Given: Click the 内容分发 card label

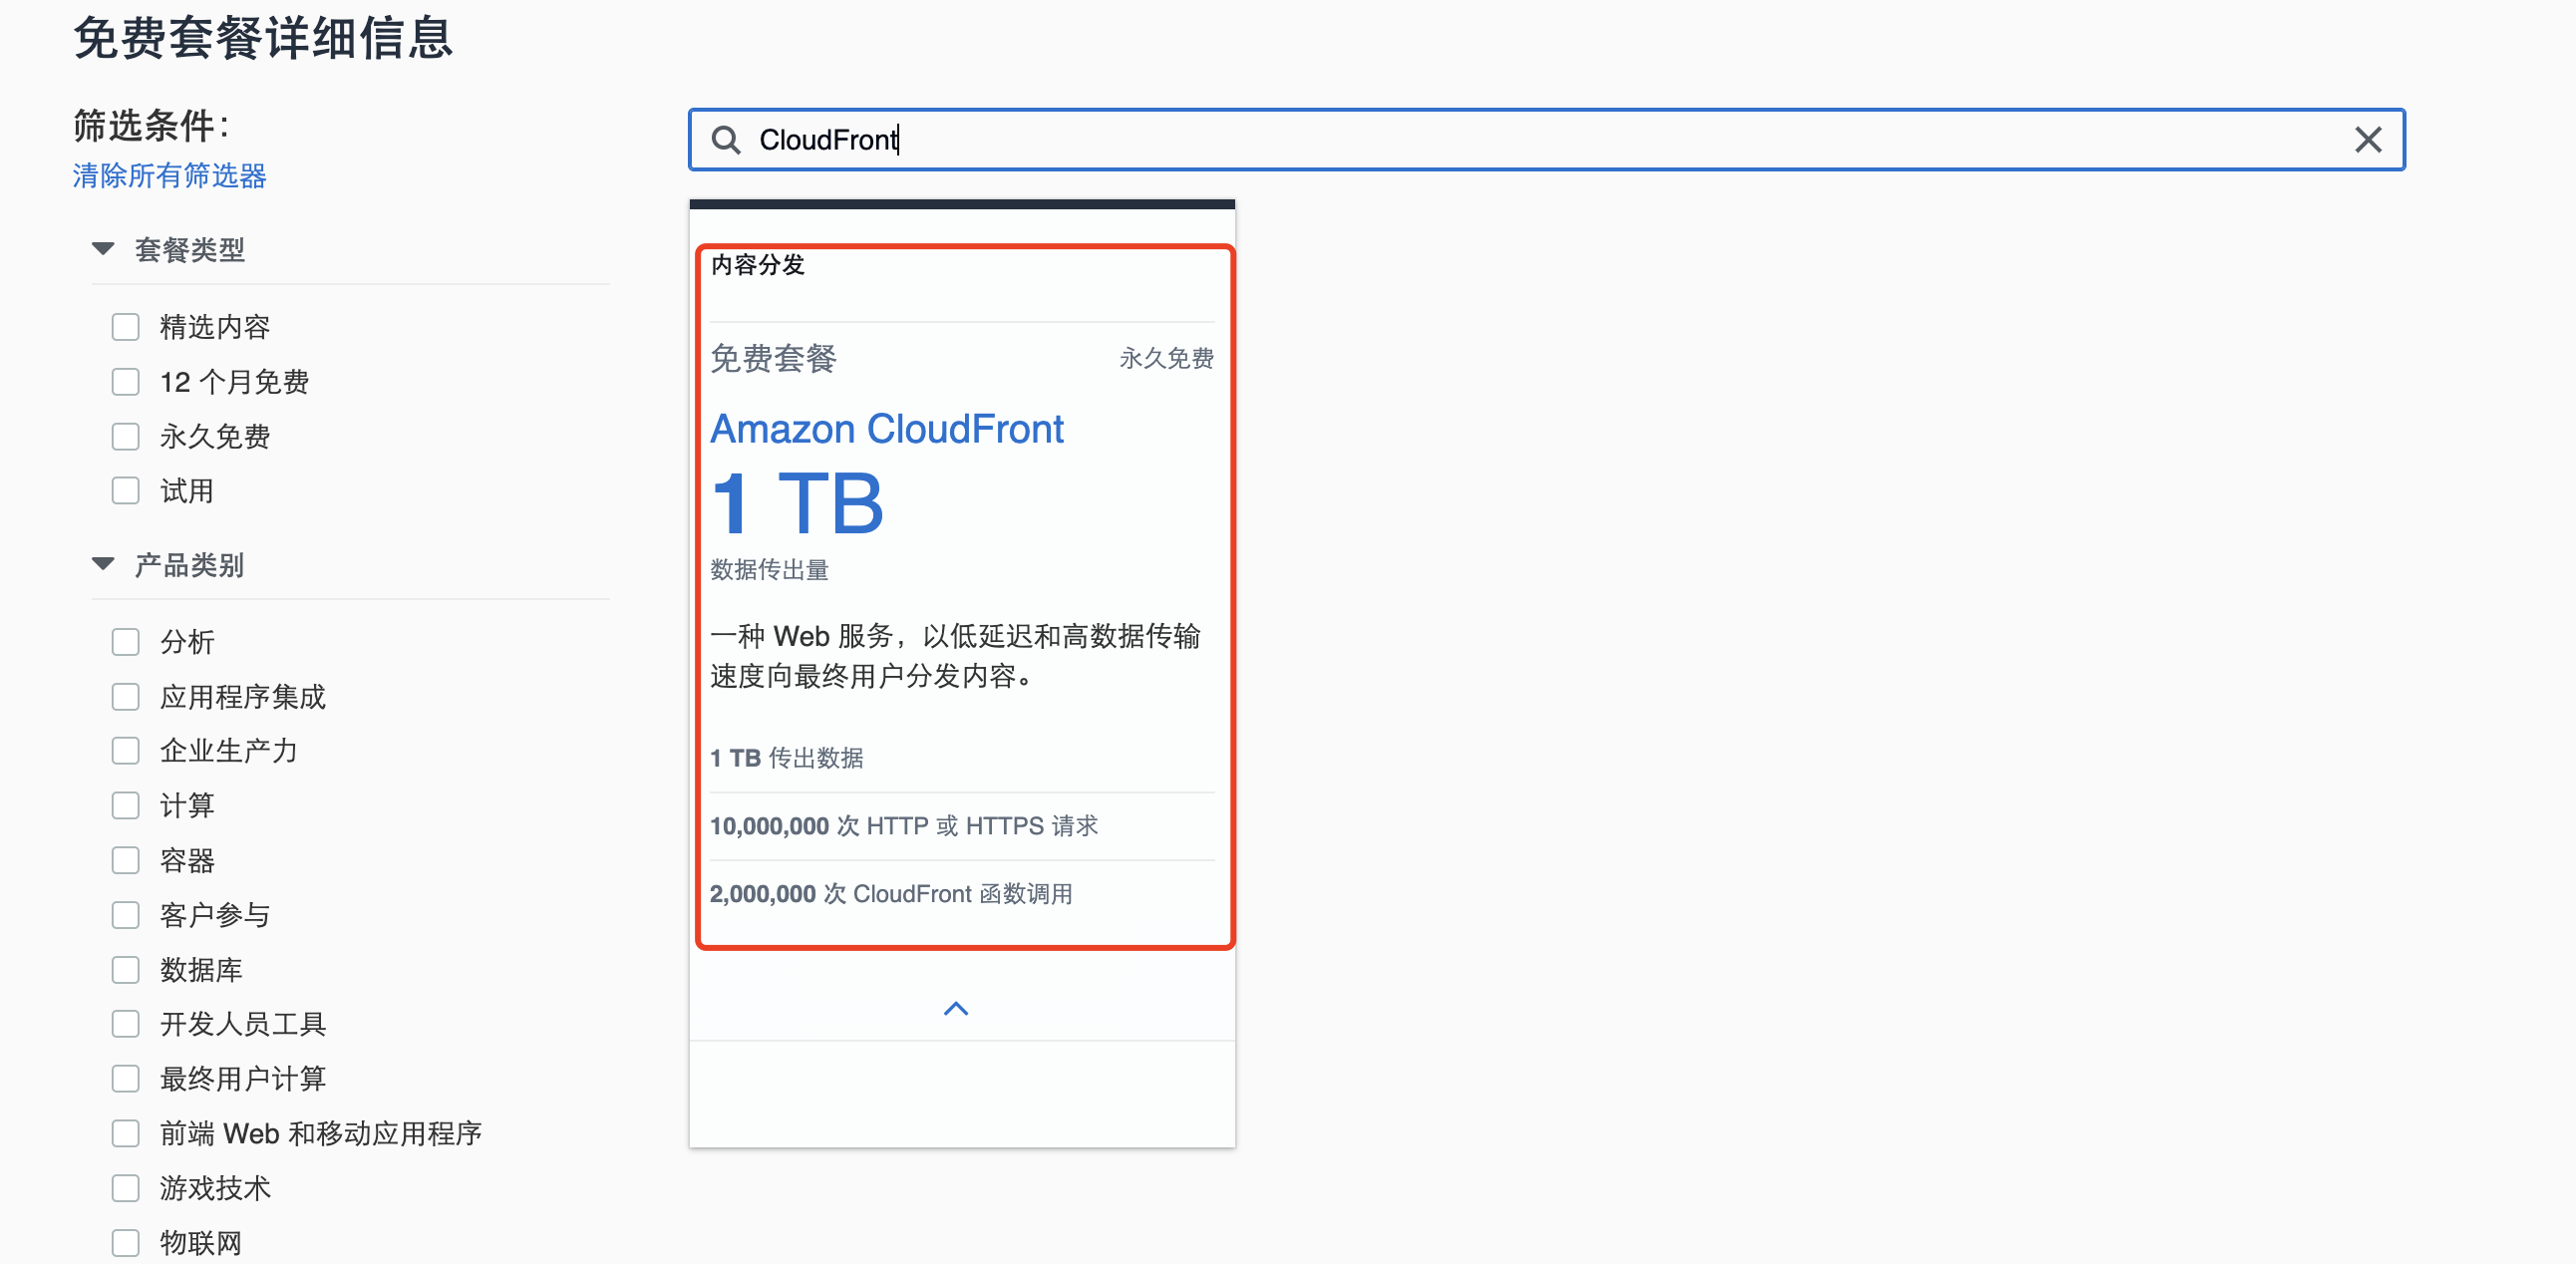Looking at the screenshot, I should (758, 265).
